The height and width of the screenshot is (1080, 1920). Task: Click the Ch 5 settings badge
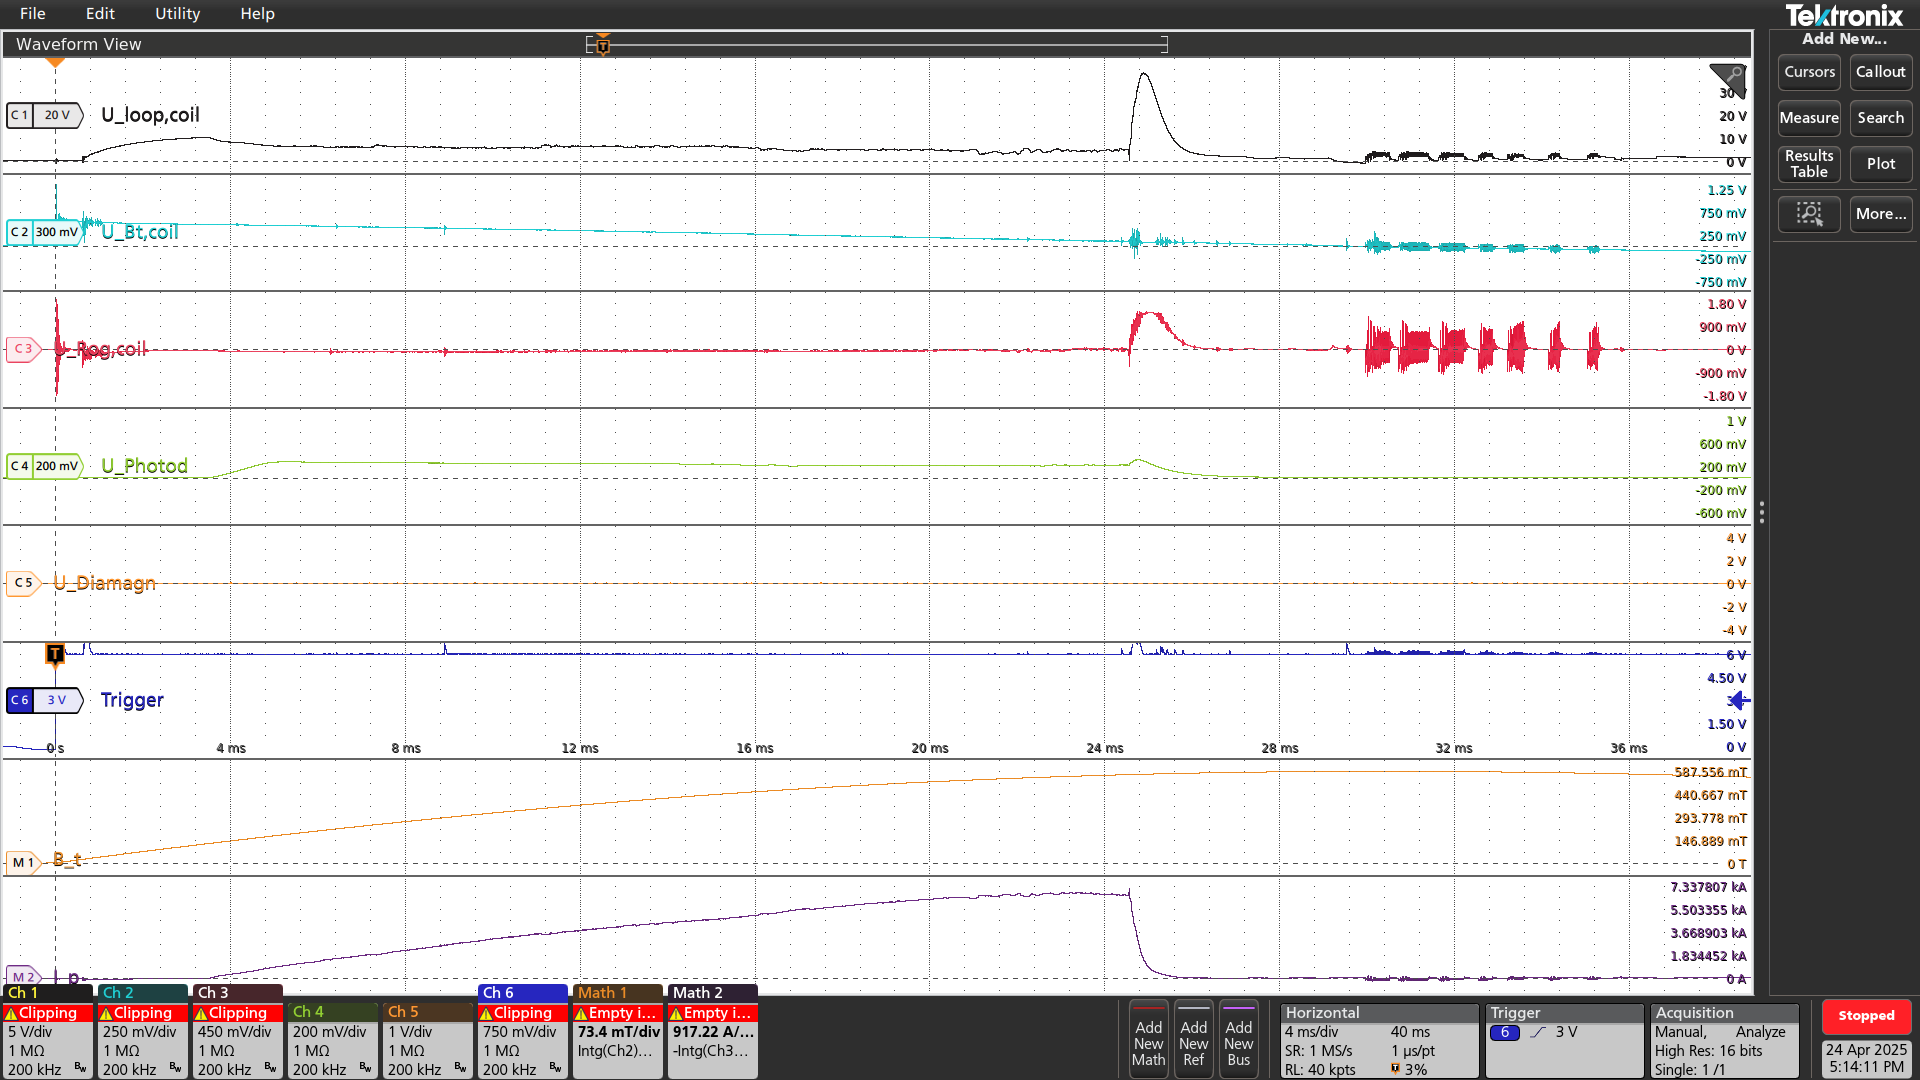click(428, 1040)
